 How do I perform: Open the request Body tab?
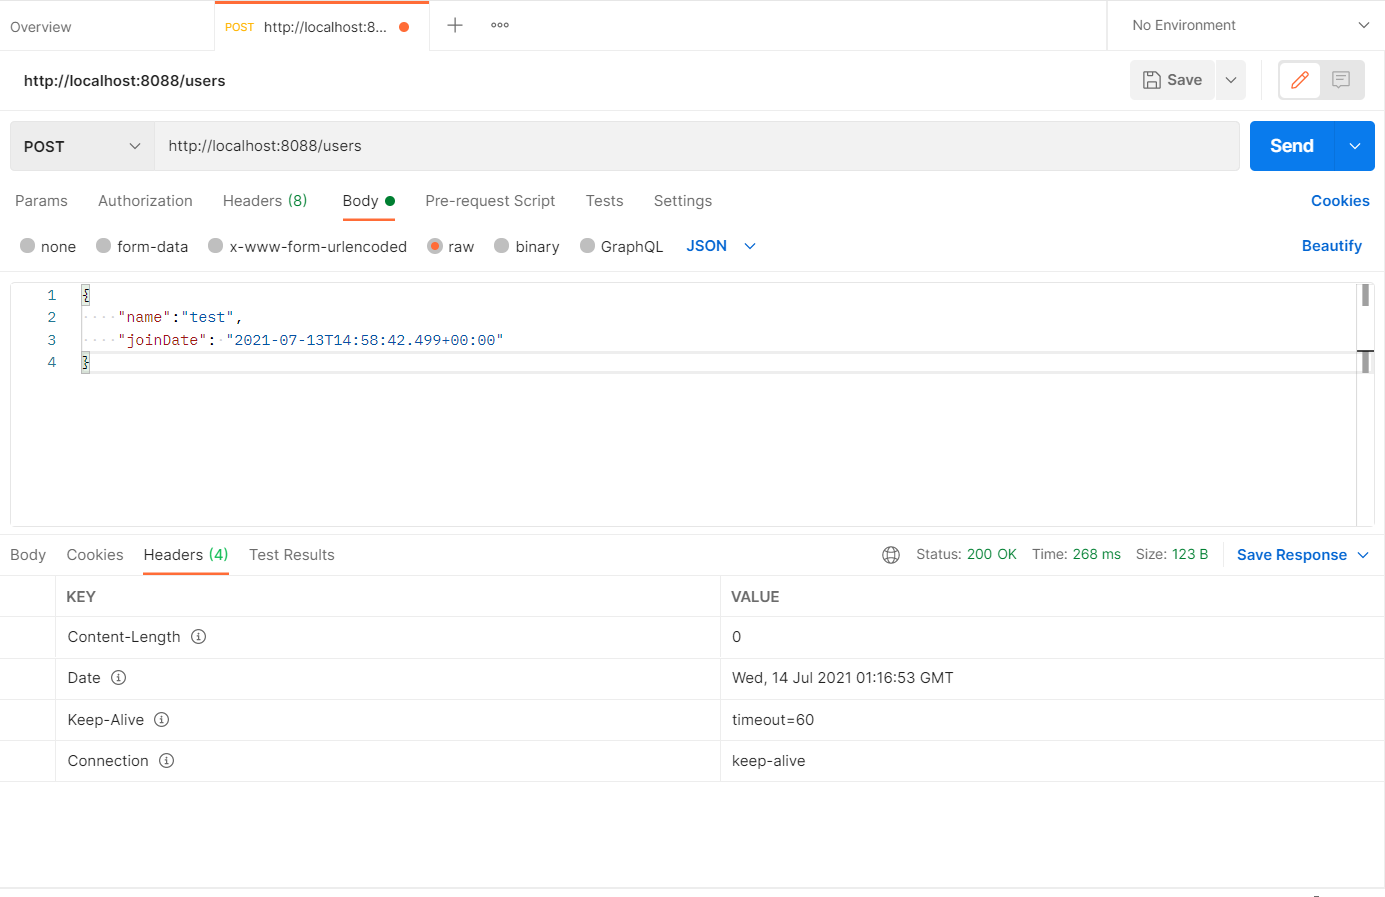(368, 201)
